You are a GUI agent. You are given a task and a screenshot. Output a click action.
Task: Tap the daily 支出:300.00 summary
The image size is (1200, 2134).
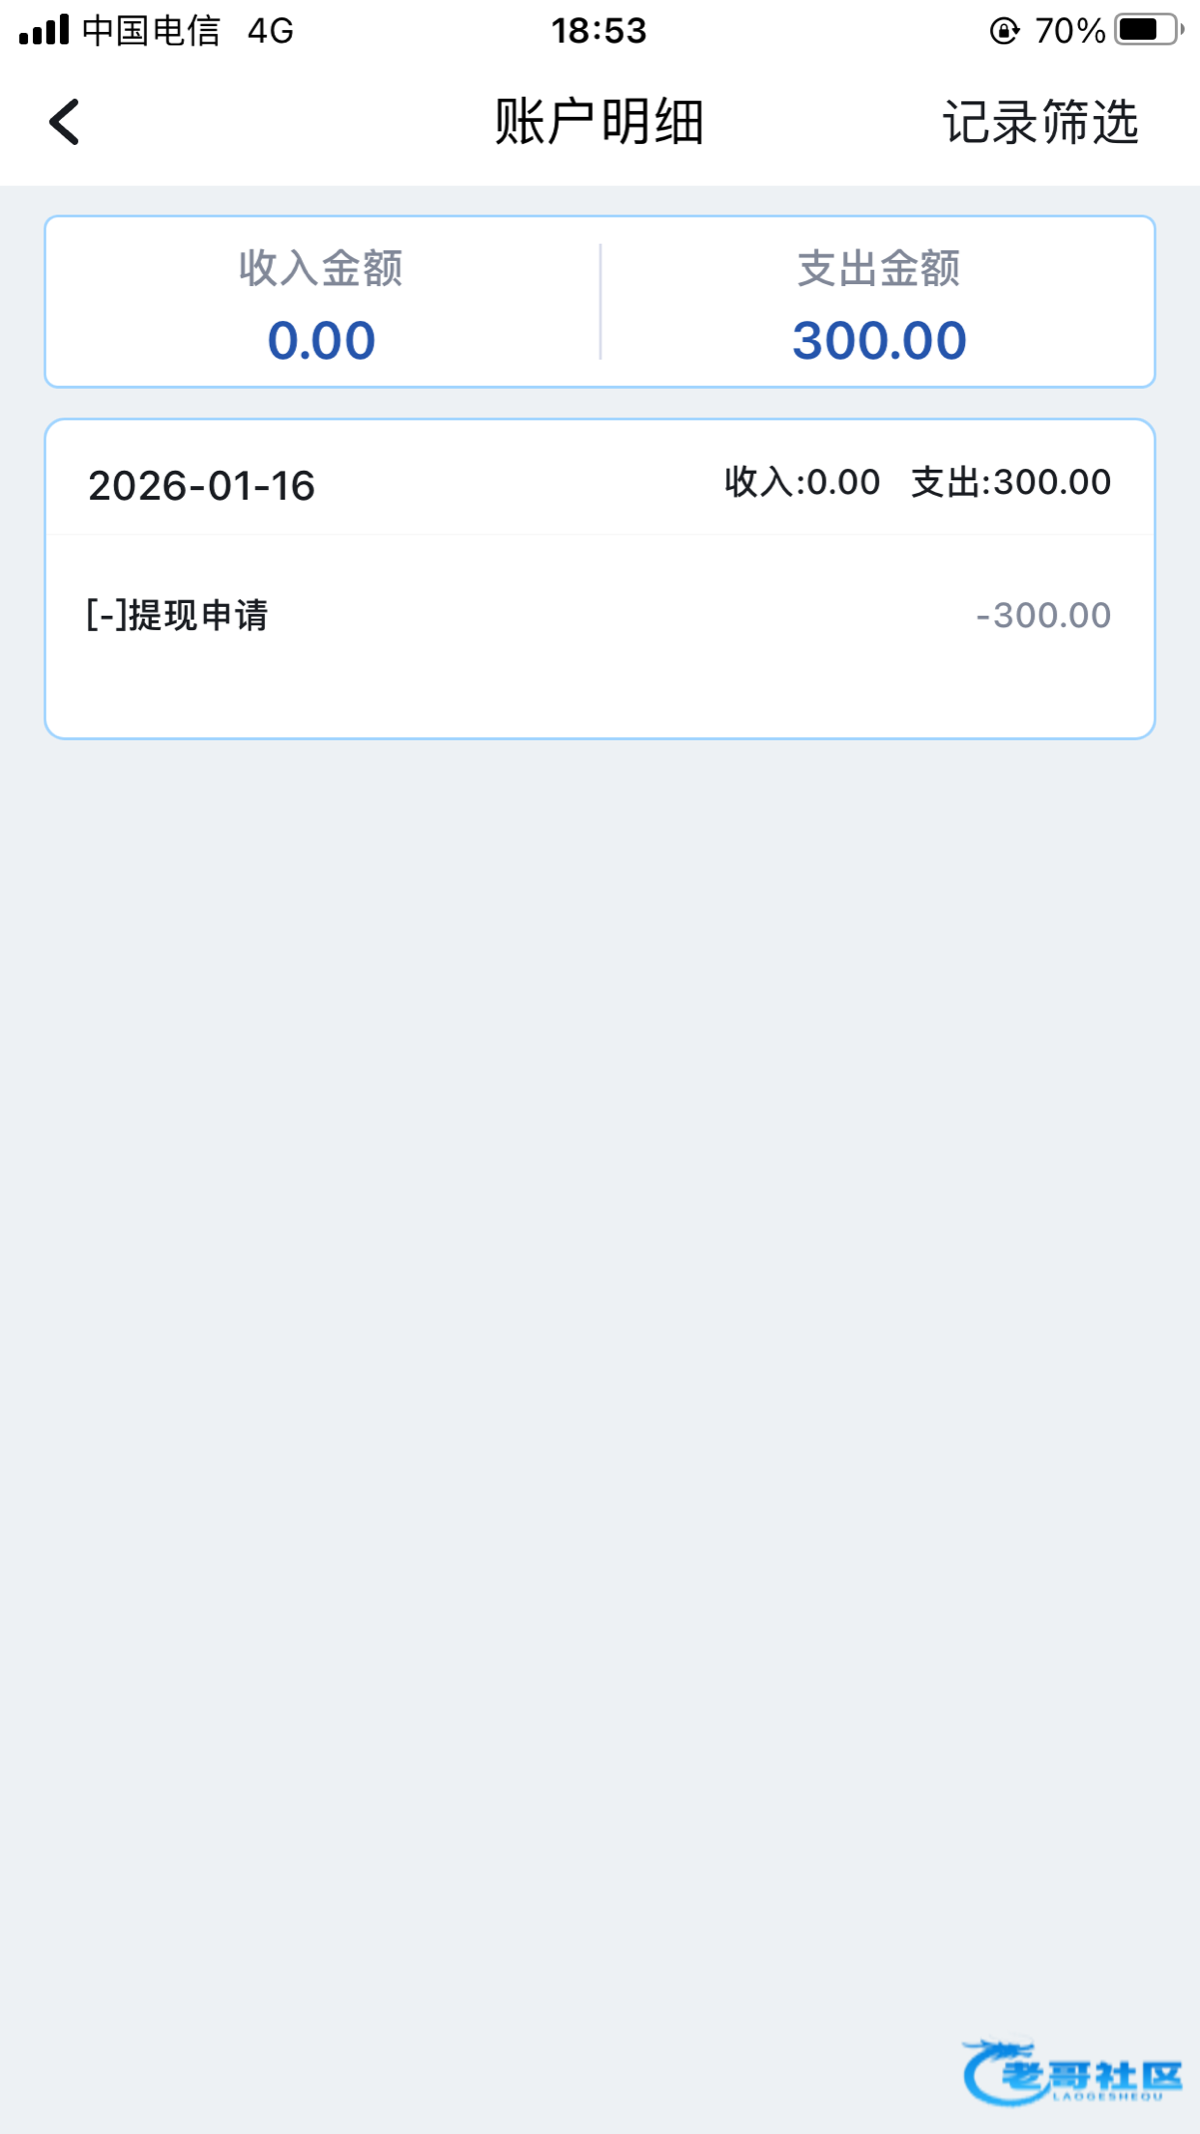1011,482
